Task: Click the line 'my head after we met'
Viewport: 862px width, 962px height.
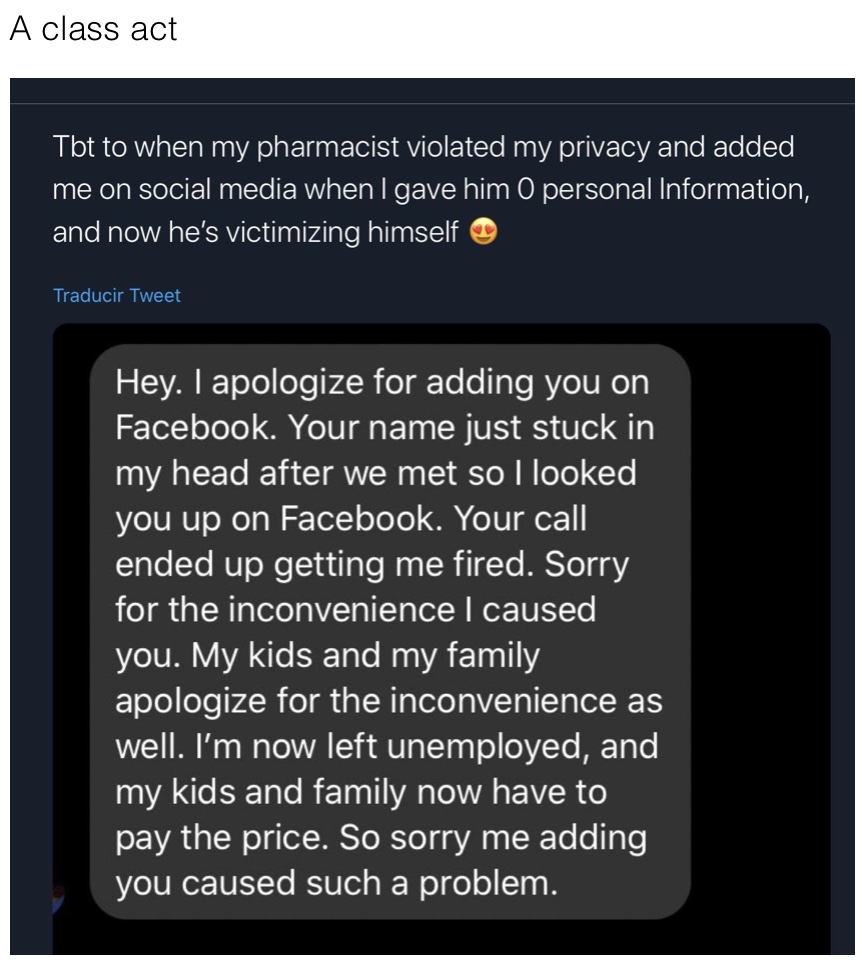Action: coord(376,474)
